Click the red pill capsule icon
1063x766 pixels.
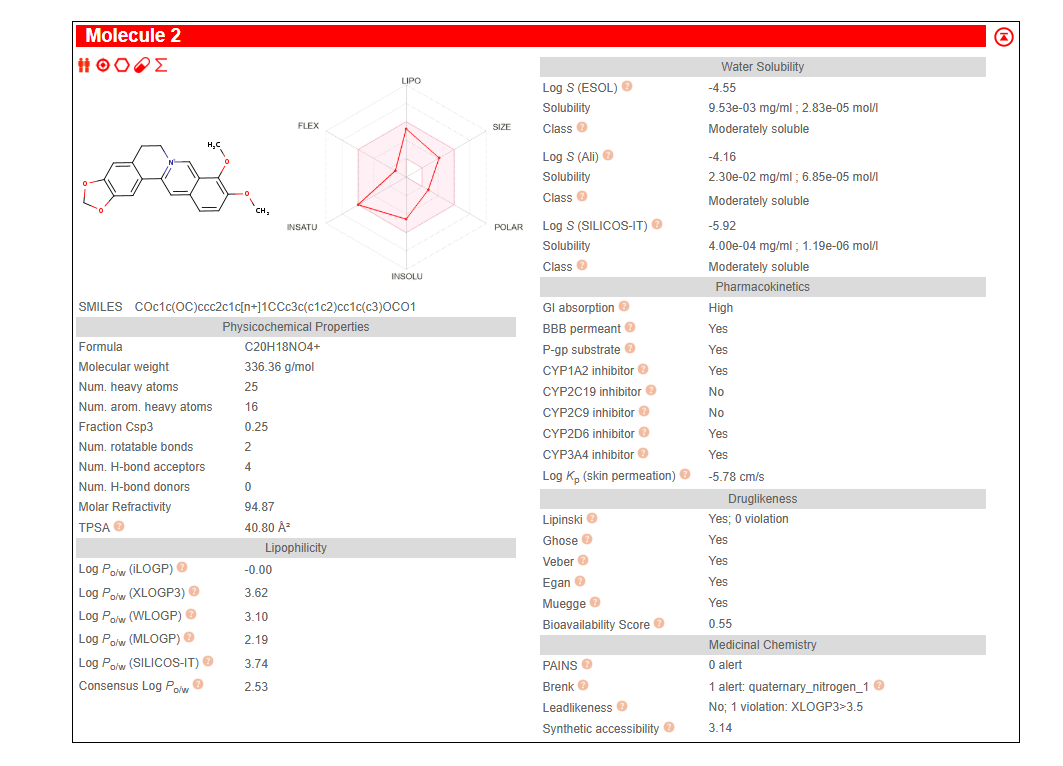pos(141,65)
